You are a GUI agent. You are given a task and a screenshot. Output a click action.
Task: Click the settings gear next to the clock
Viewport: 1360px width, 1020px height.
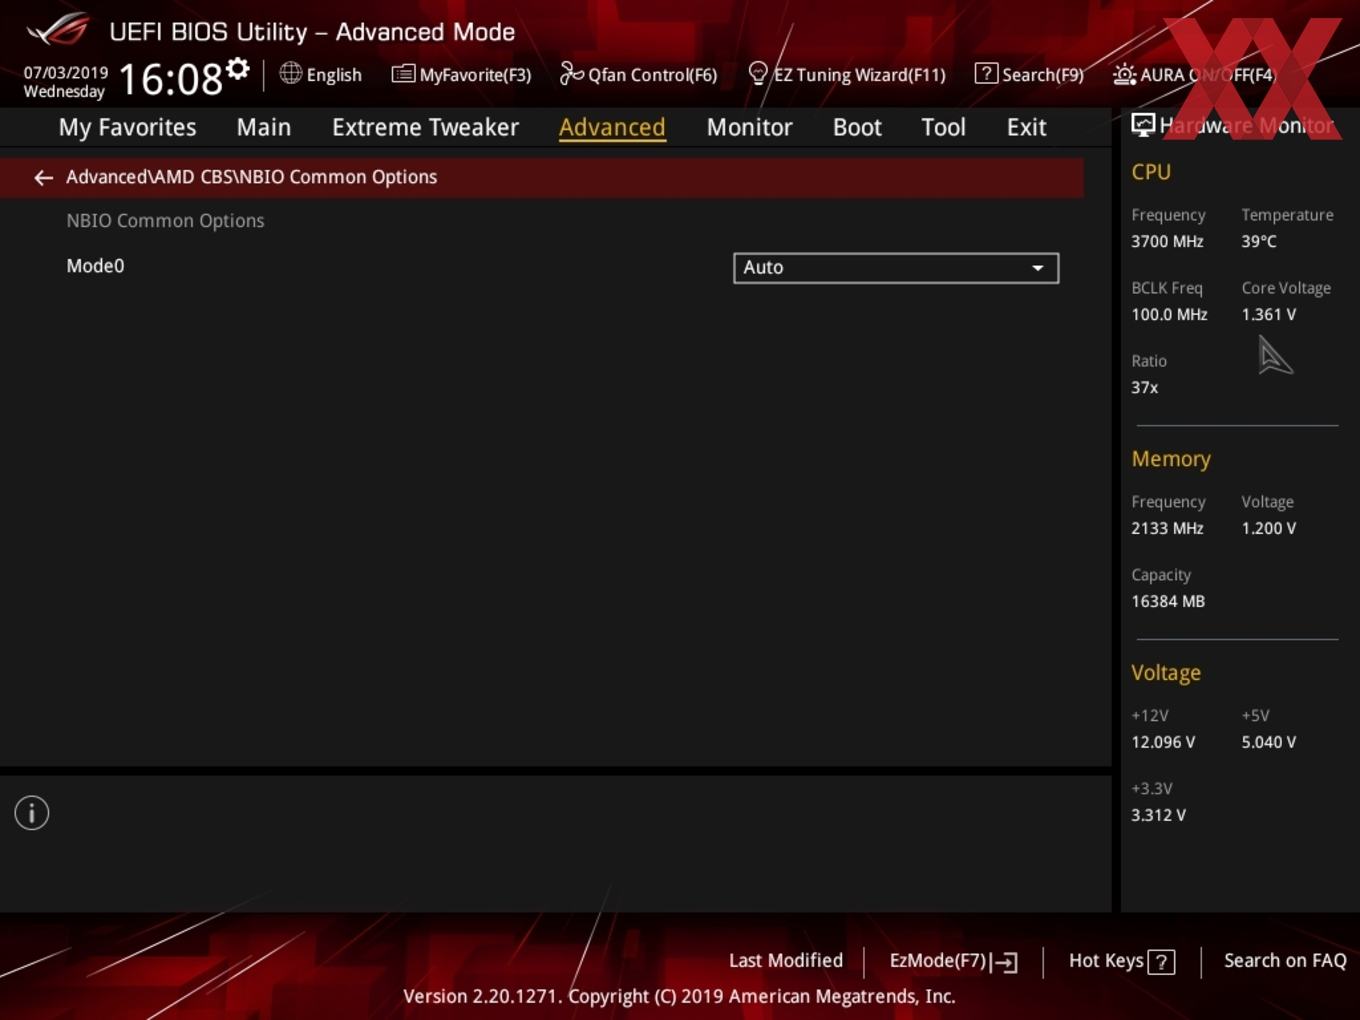pyautogui.click(x=238, y=69)
